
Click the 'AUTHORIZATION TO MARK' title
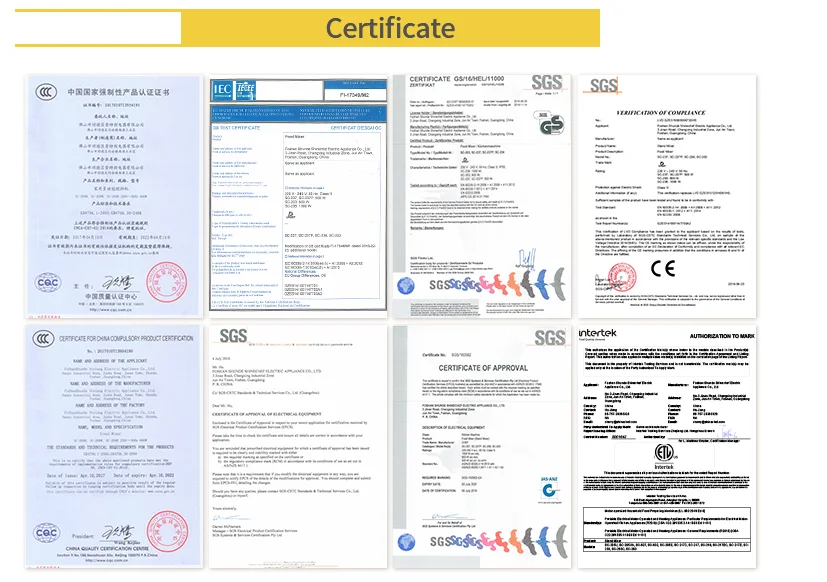click(x=722, y=336)
